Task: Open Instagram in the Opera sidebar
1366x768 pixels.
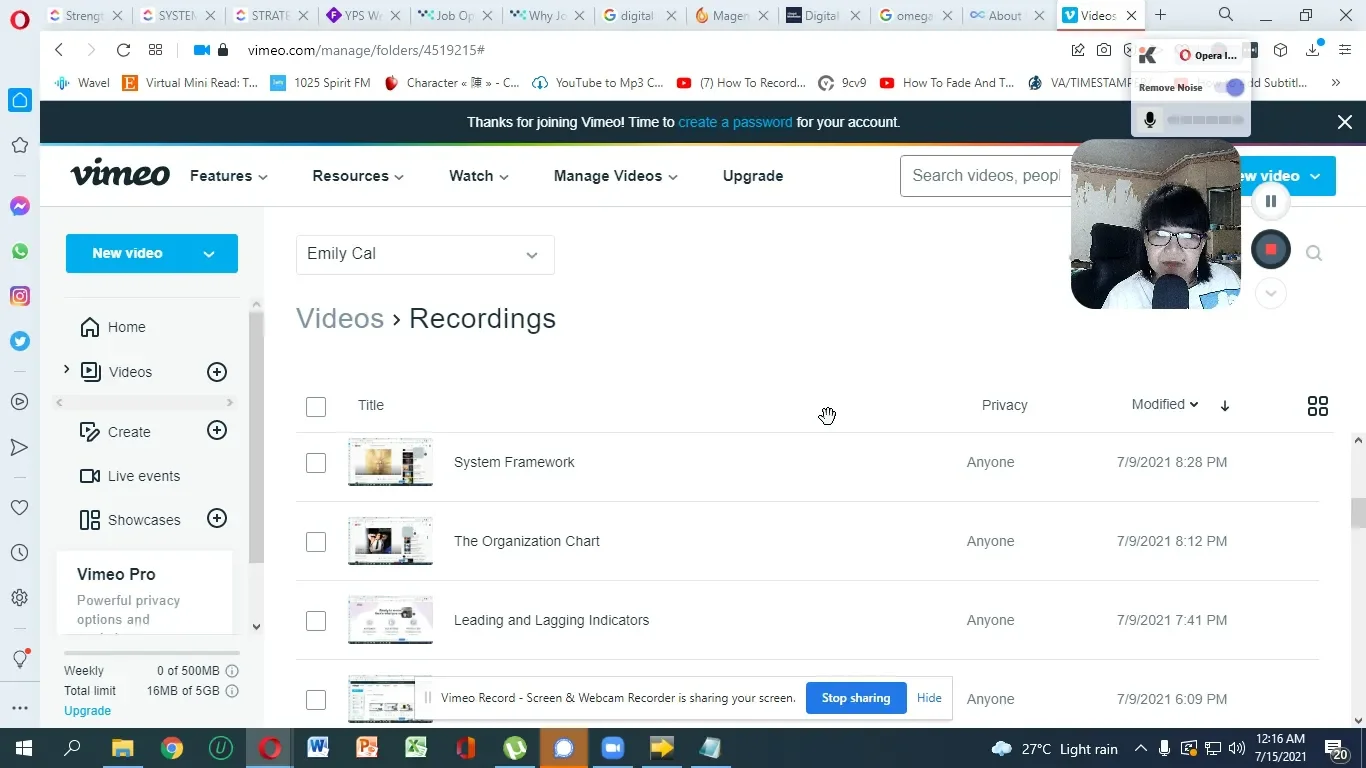Action: (x=19, y=296)
